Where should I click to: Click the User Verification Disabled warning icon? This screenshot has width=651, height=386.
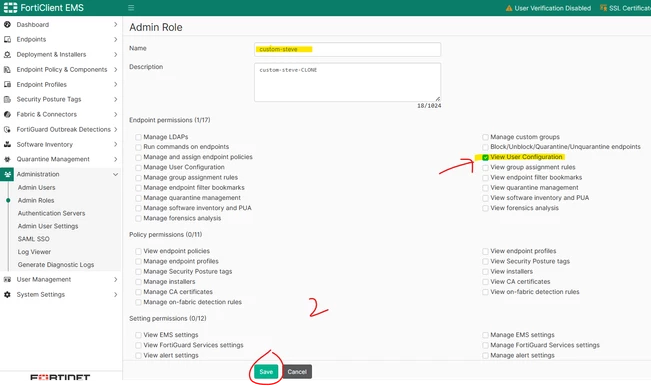pyautogui.click(x=509, y=8)
